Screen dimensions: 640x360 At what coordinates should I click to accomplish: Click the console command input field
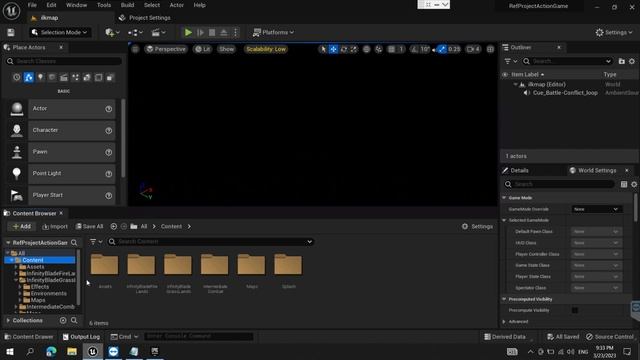pos(198,337)
